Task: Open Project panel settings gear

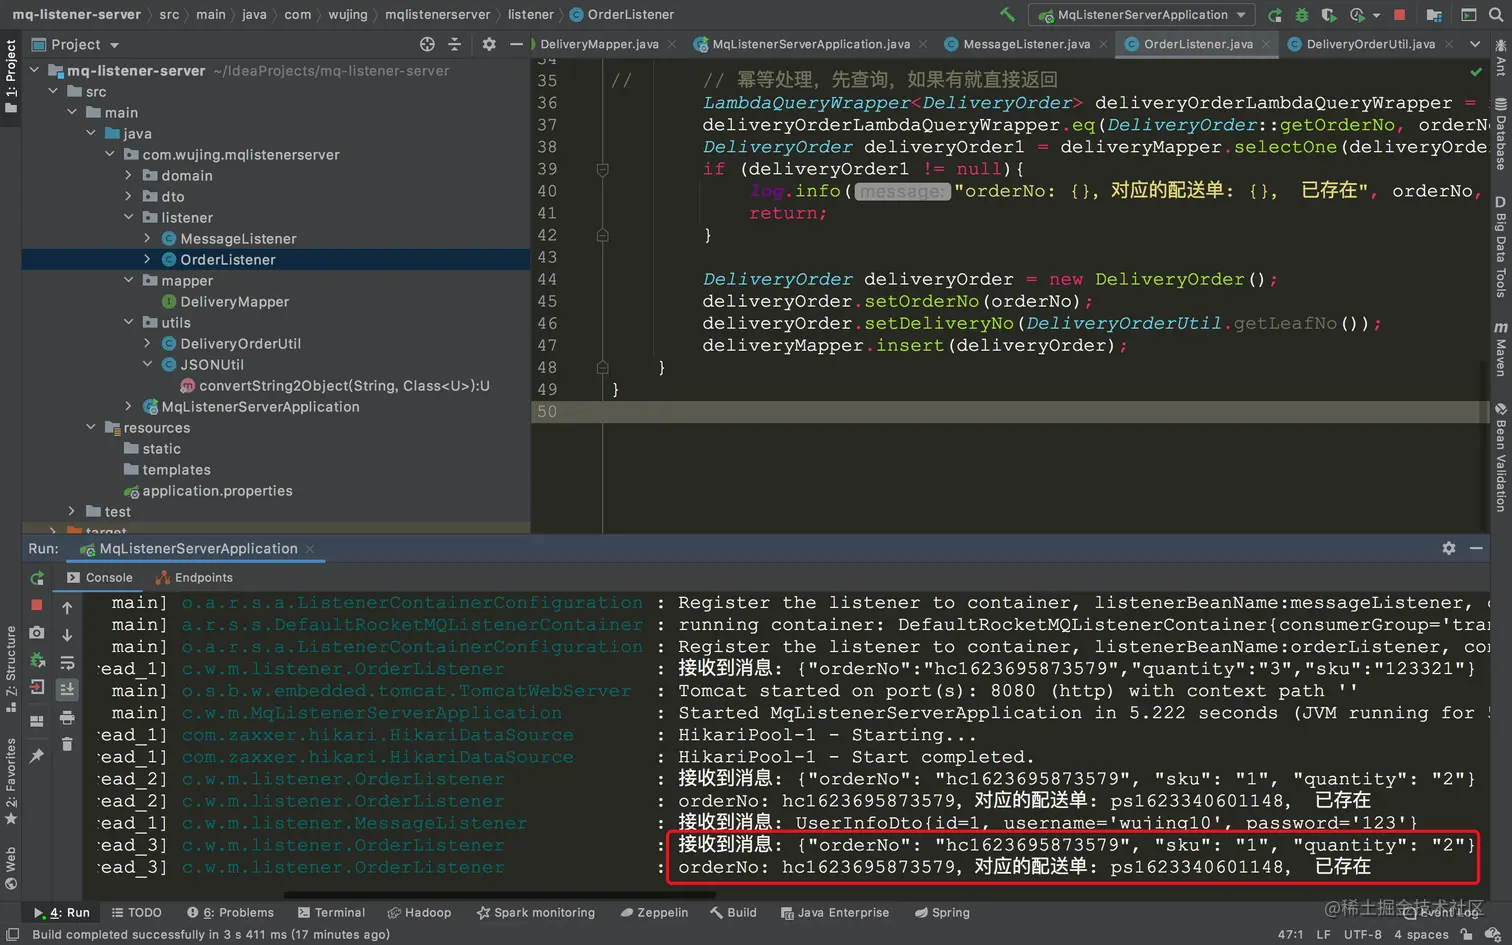Action: [489, 44]
